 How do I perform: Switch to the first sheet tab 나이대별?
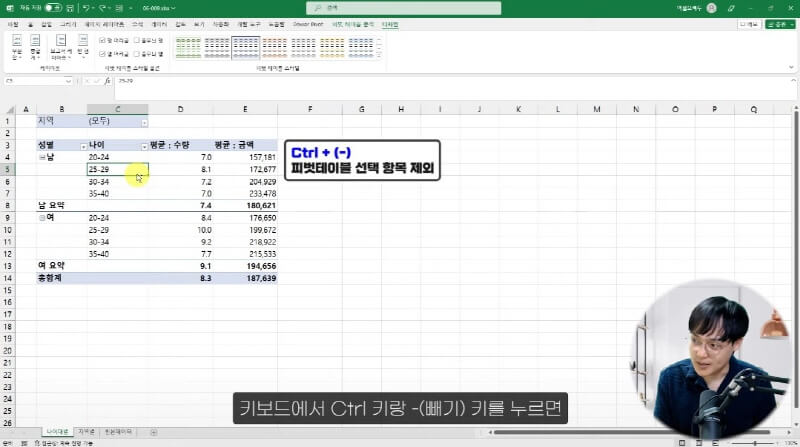(x=57, y=432)
